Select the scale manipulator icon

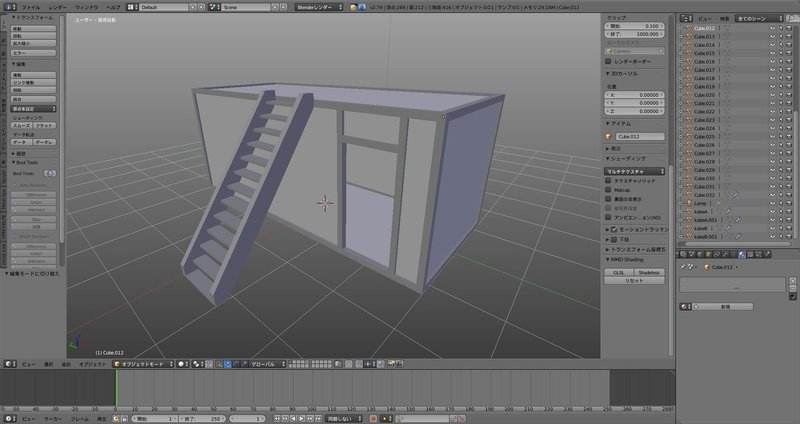click(245, 364)
